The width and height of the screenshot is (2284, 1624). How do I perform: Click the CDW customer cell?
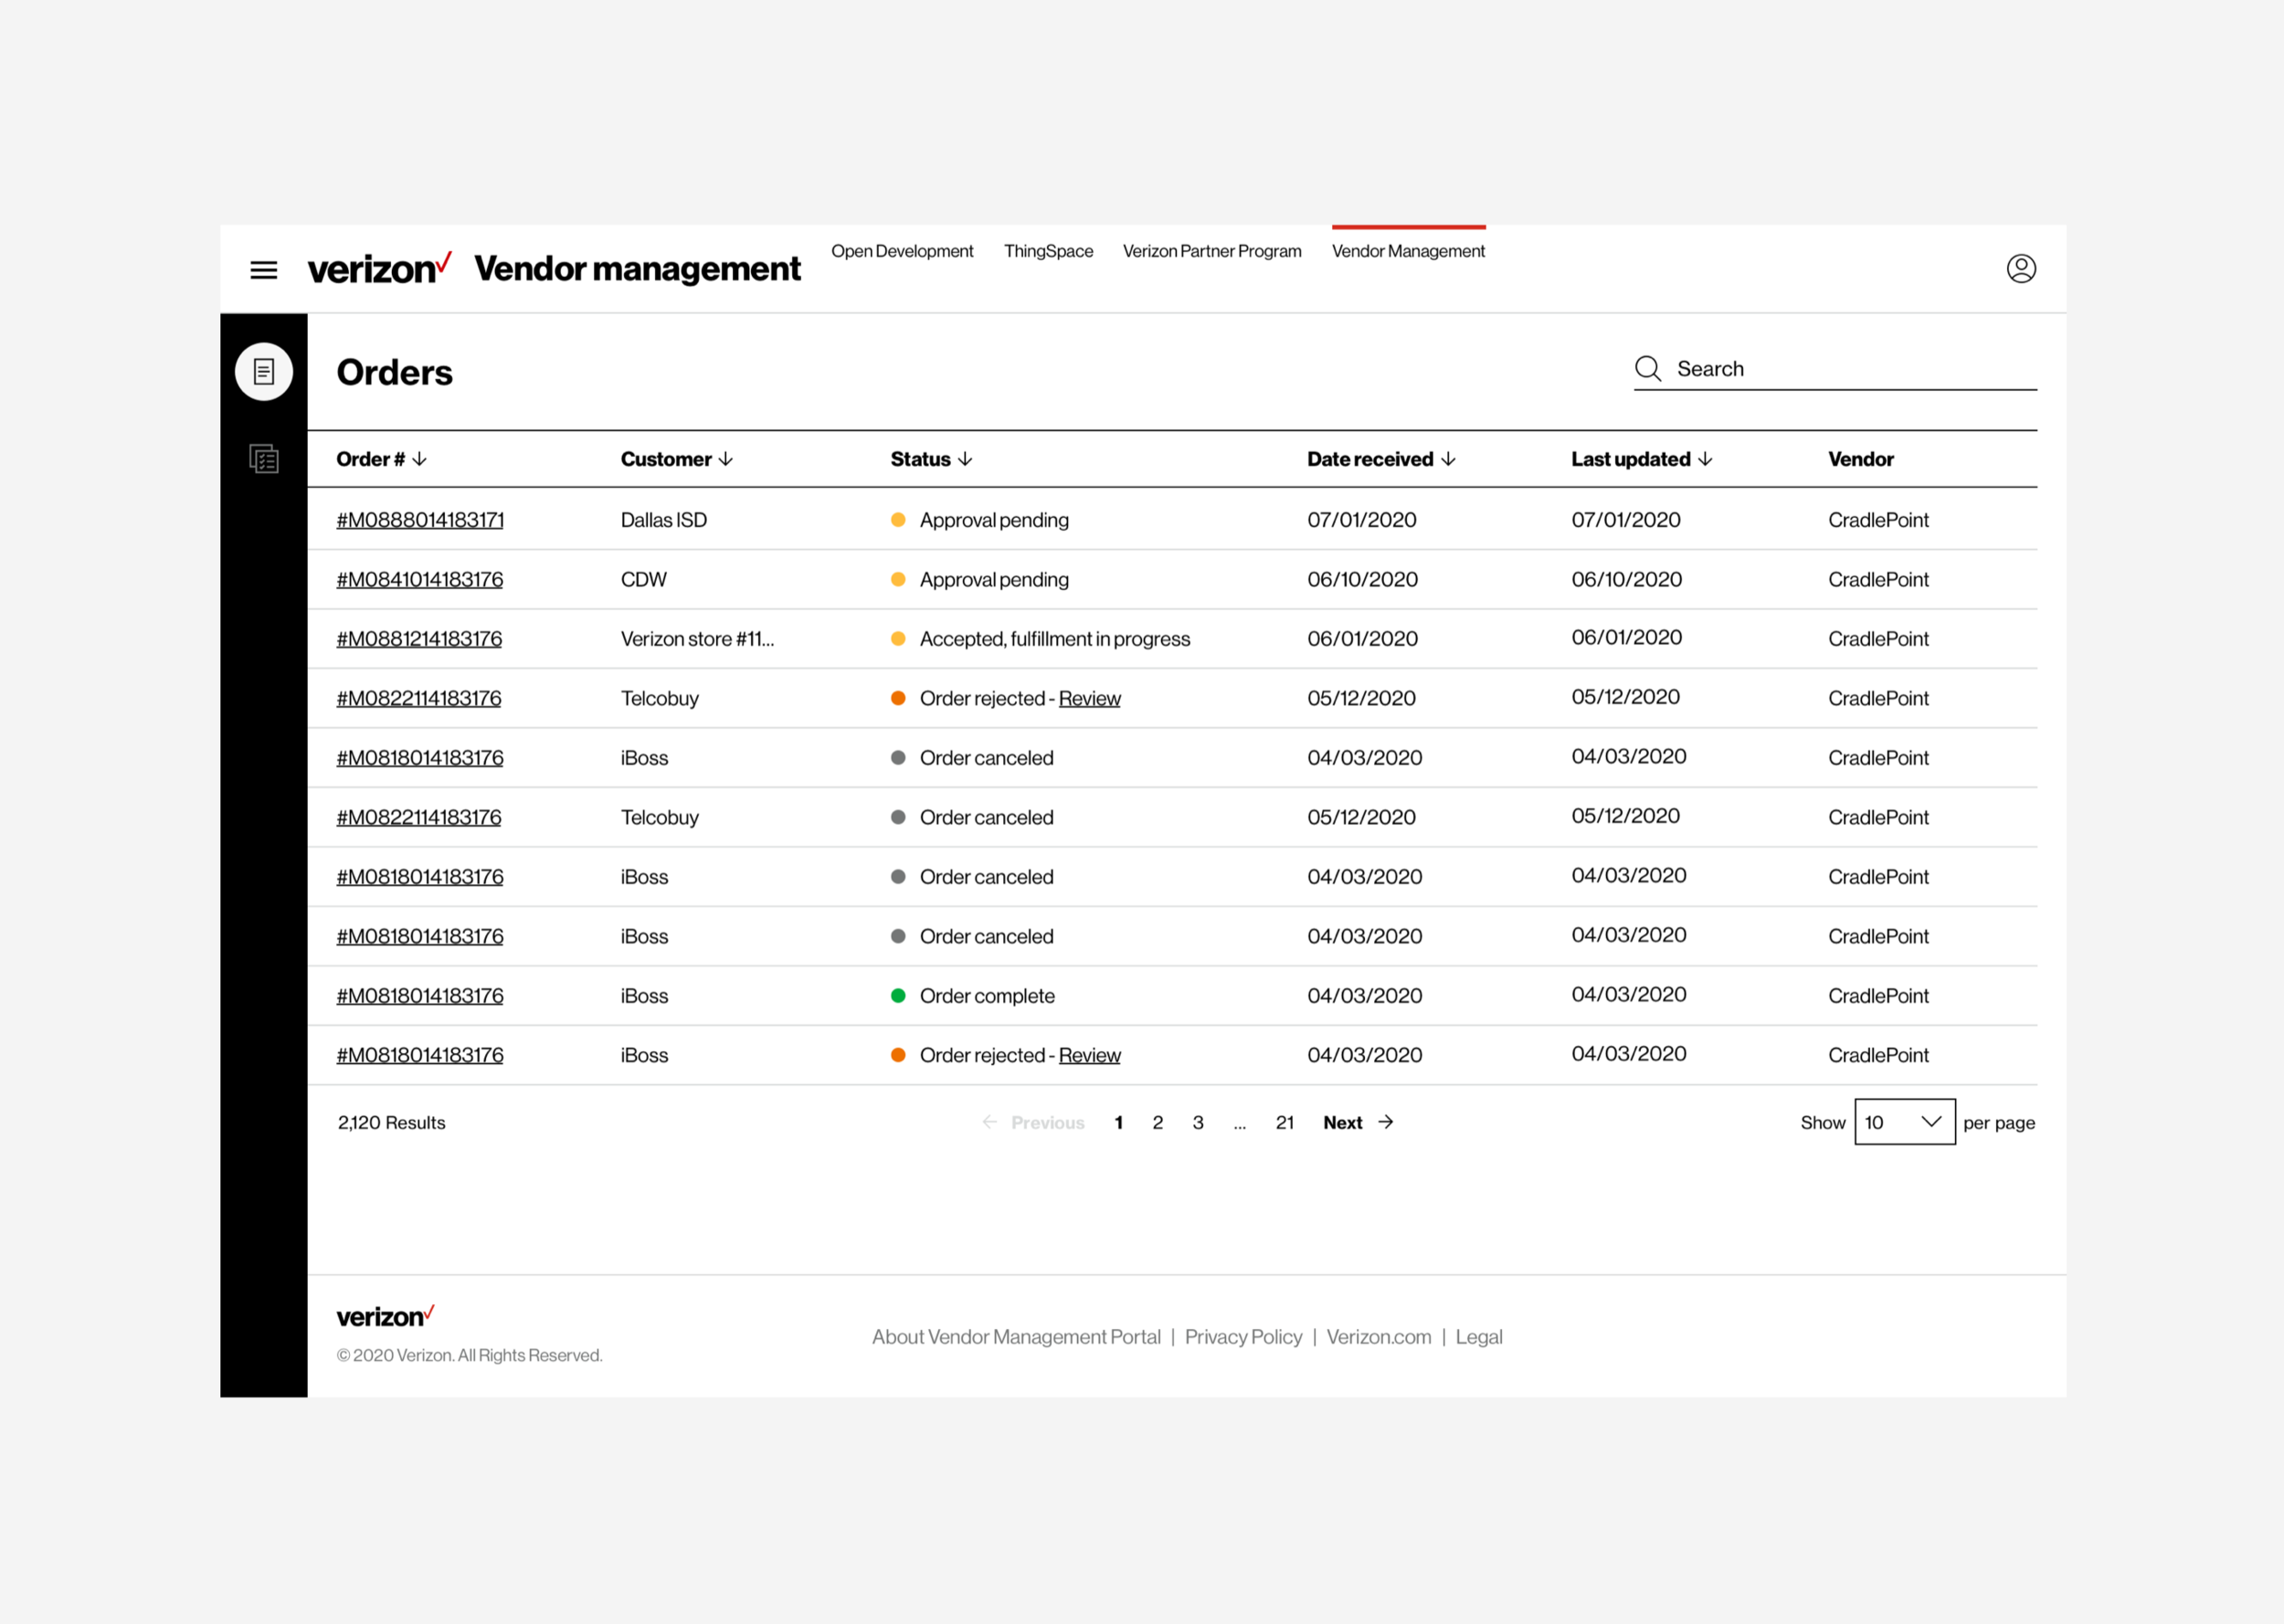(x=644, y=580)
